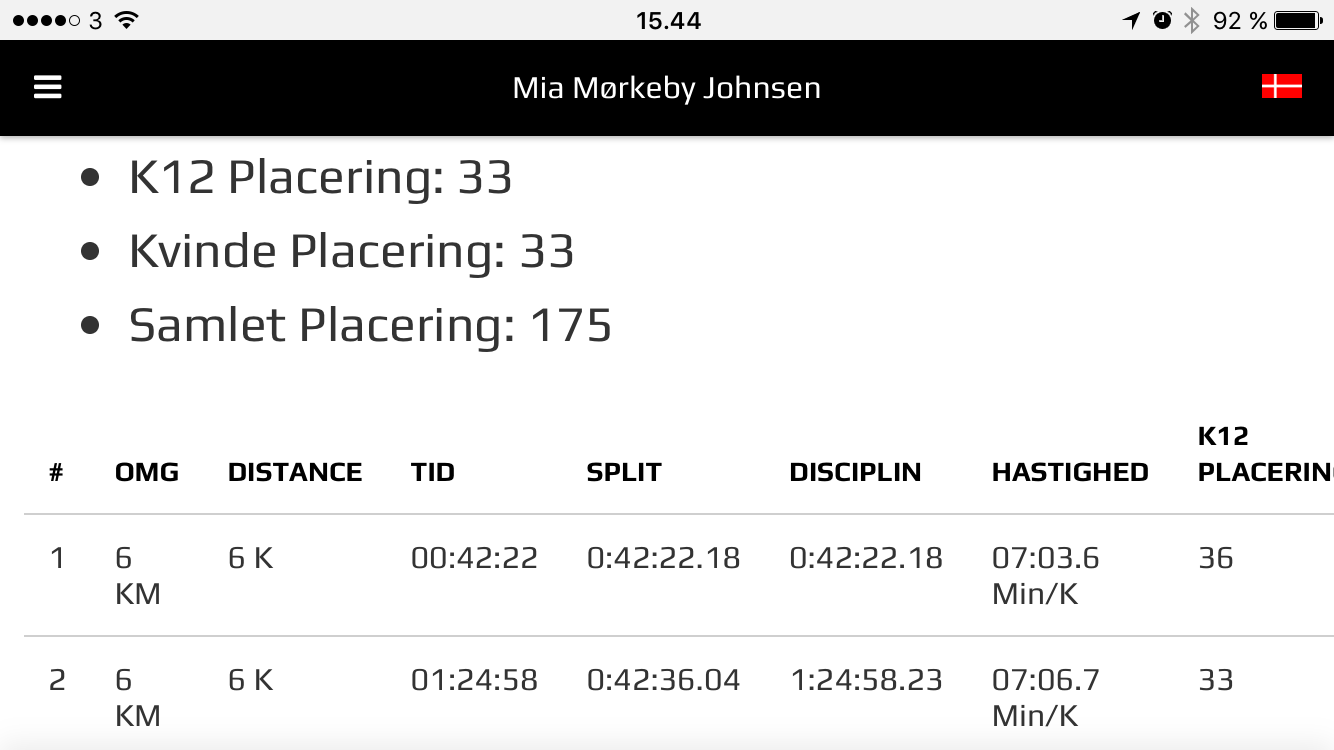Tap lap 2 split 0:42:36.04
Image resolution: width=1334 pixels, height=750 pixels.
[663, 680]
